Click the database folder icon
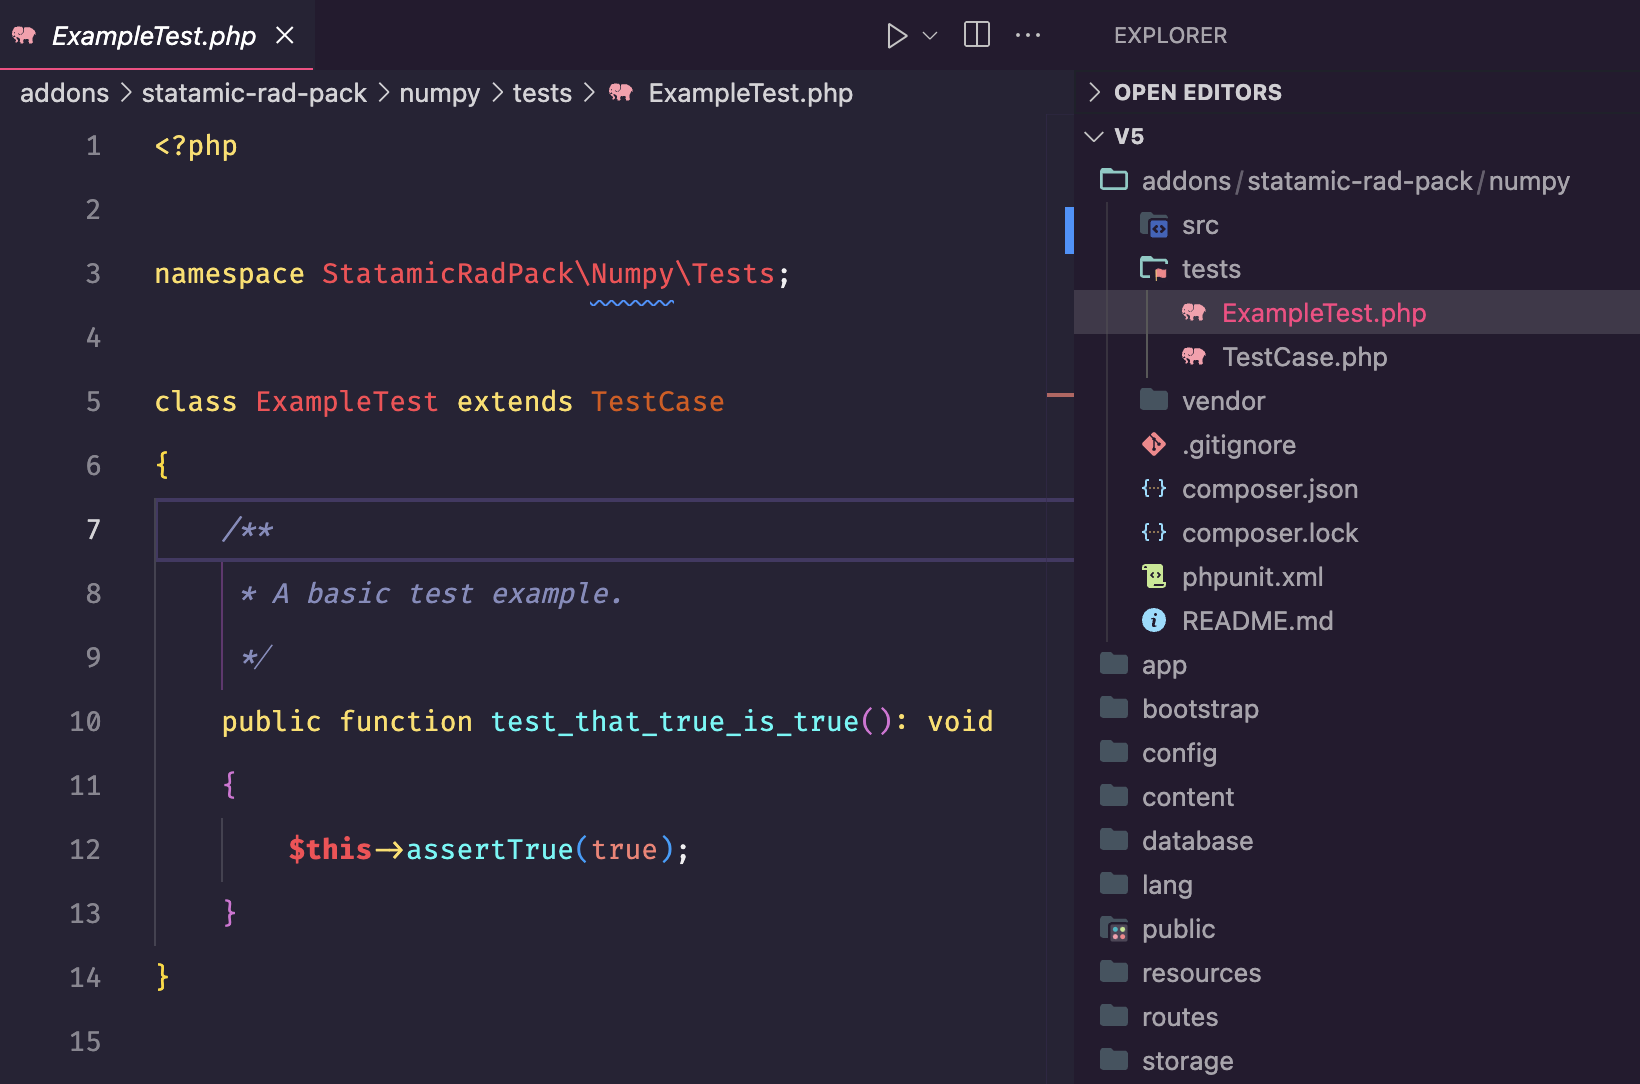Viewport: 1640px width, 1084px height. pos(1114,839)
